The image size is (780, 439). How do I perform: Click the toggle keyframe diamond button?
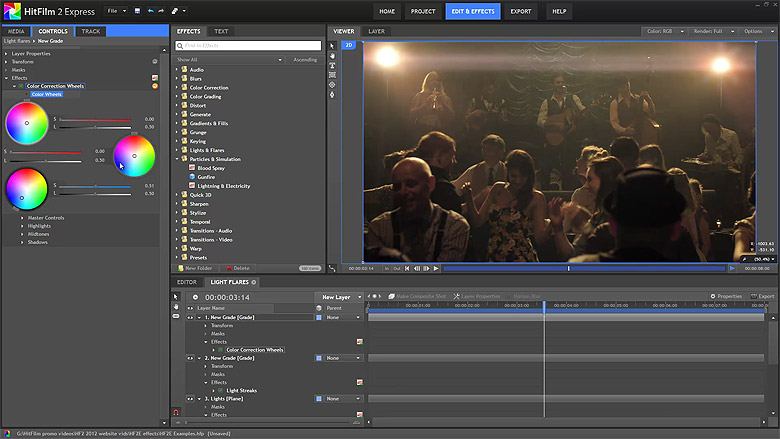click(x=374, y=296)
